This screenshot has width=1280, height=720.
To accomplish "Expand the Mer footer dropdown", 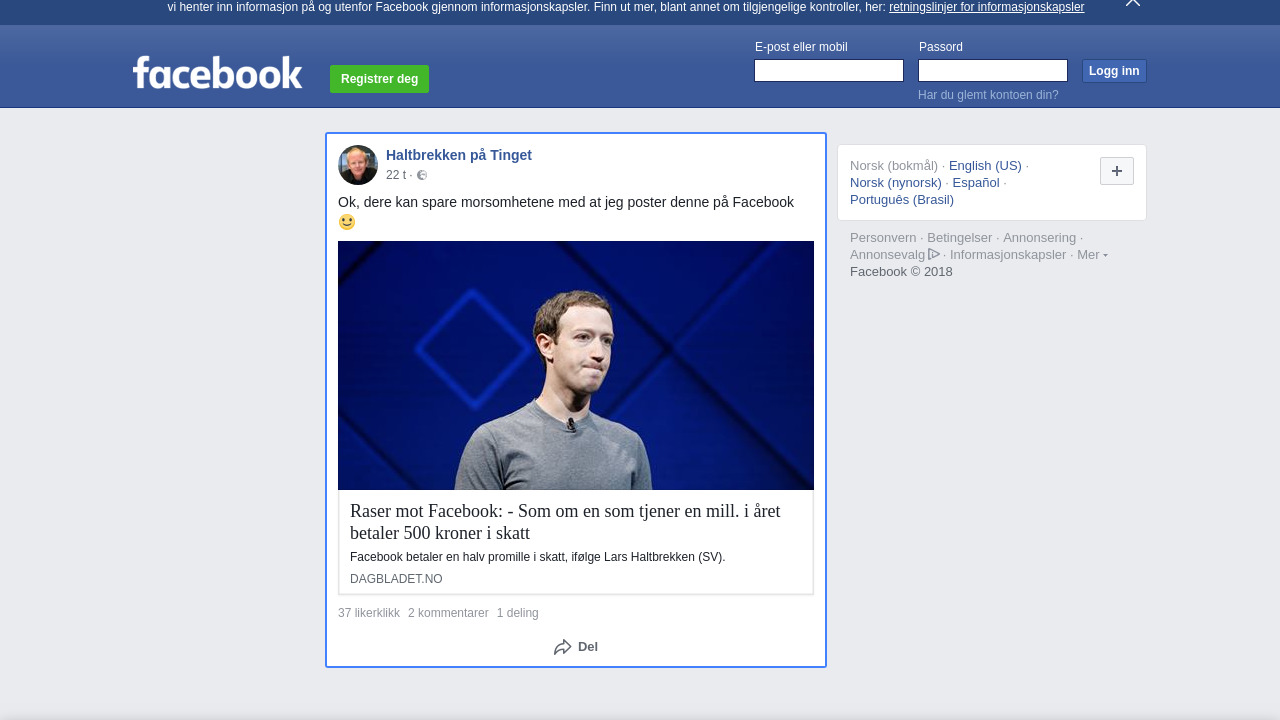I will (1092, 255).
